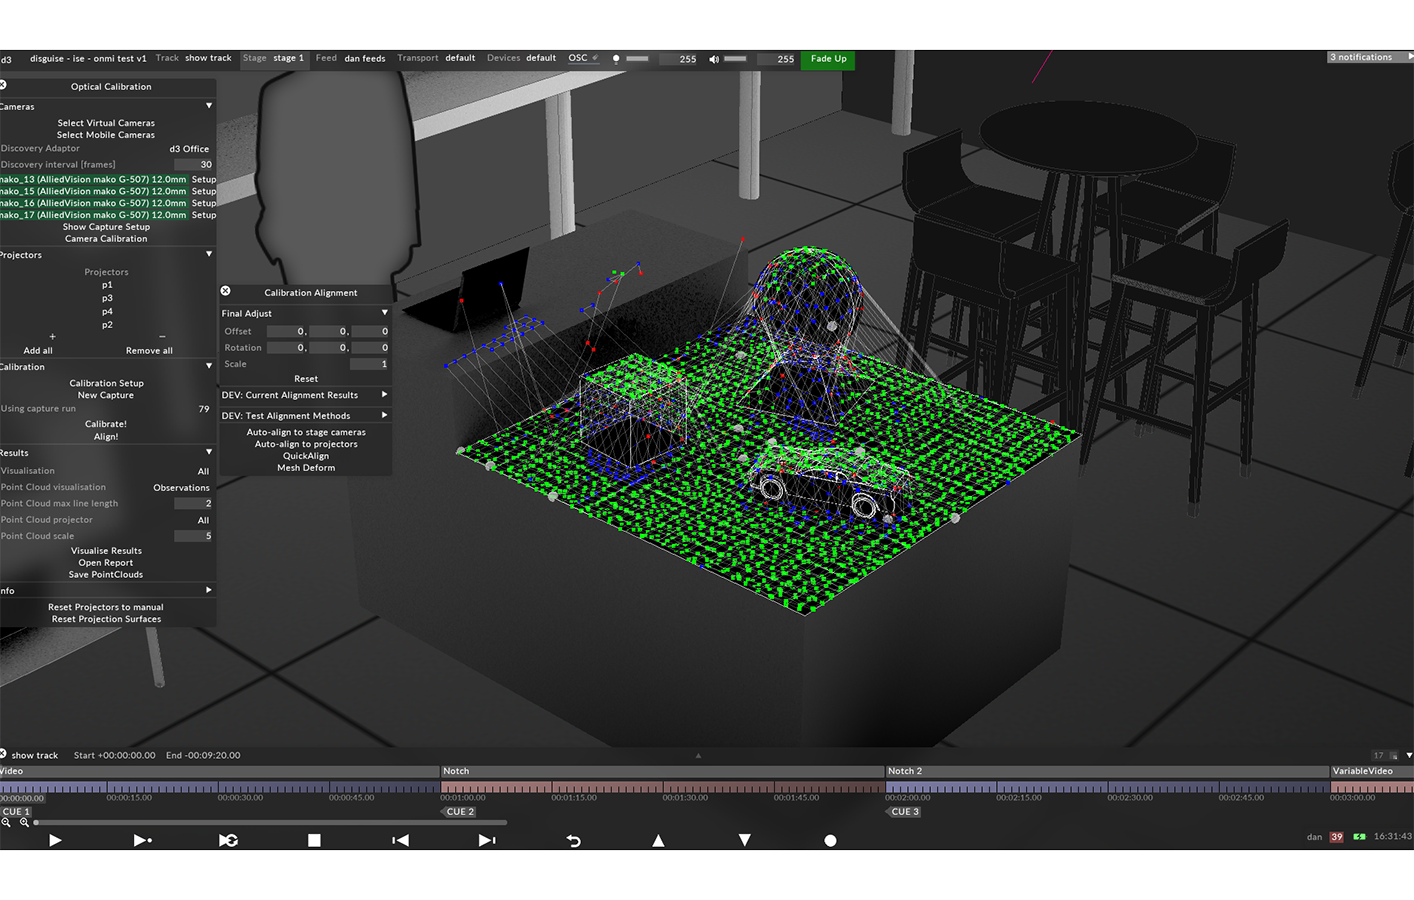The height and width of the screenshot is (900, 1414).
Task: Select the CUE 3 timeline marker
Action: pyautogui.click(x=904, y=812)
